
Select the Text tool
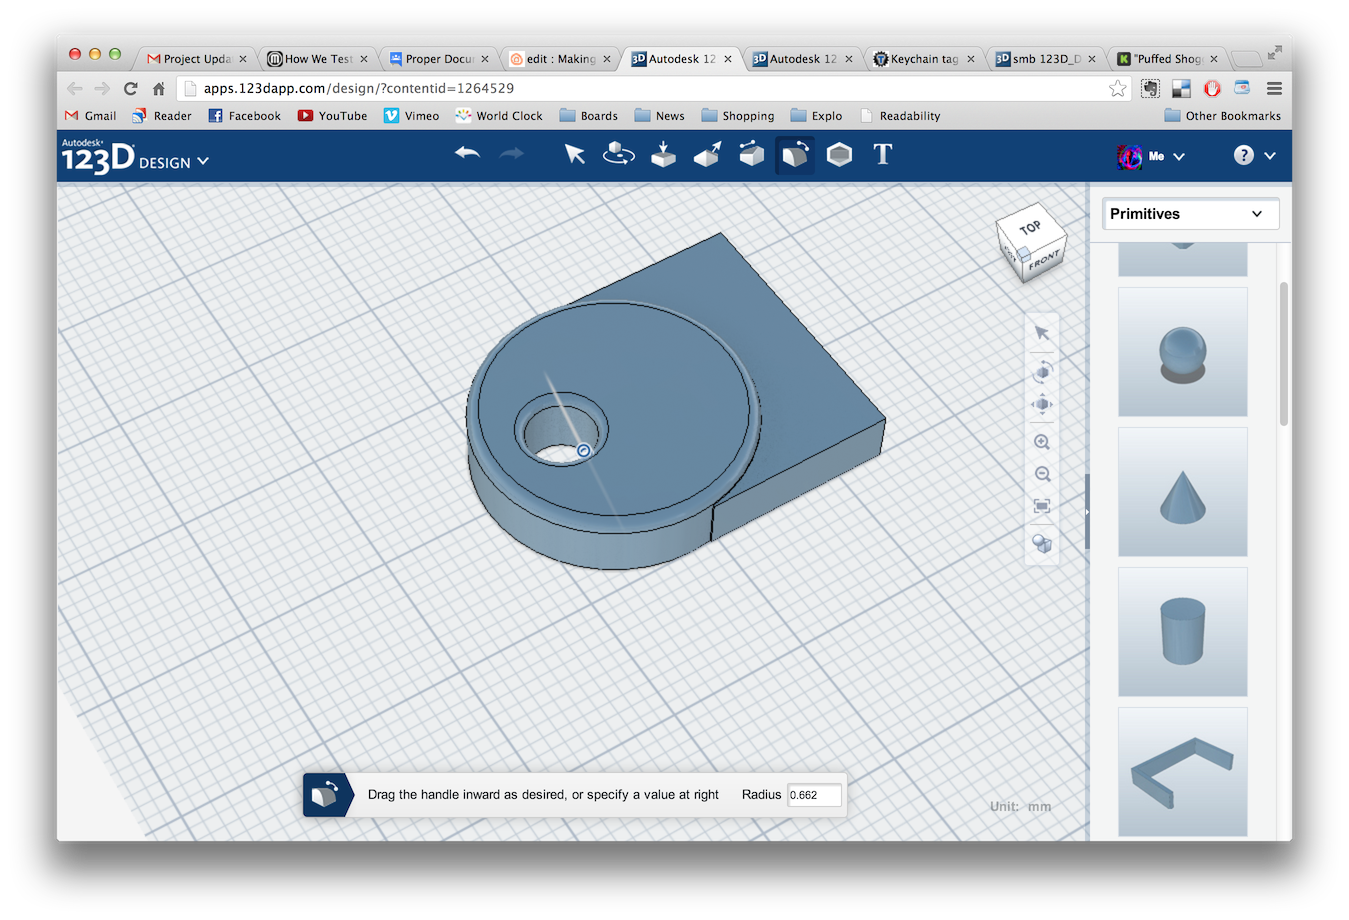(883, 154)
